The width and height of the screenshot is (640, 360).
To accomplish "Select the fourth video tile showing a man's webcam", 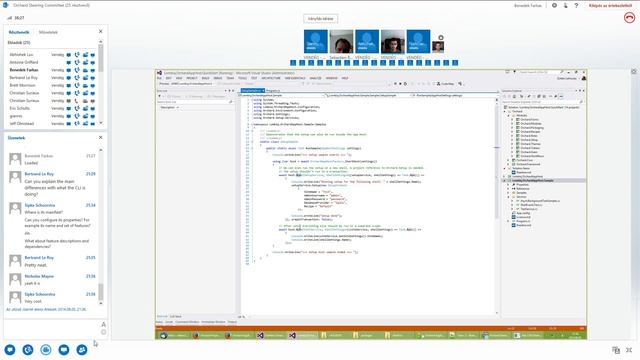I will [x=393, y=42].
